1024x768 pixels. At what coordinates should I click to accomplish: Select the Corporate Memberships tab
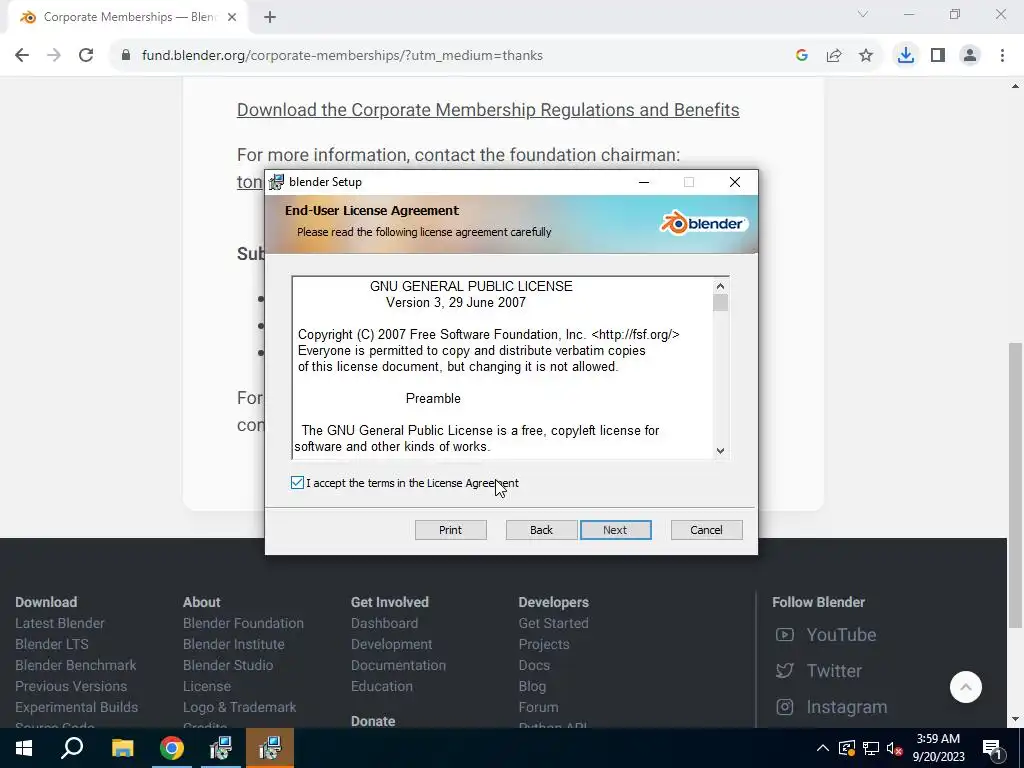click(129, 17)
